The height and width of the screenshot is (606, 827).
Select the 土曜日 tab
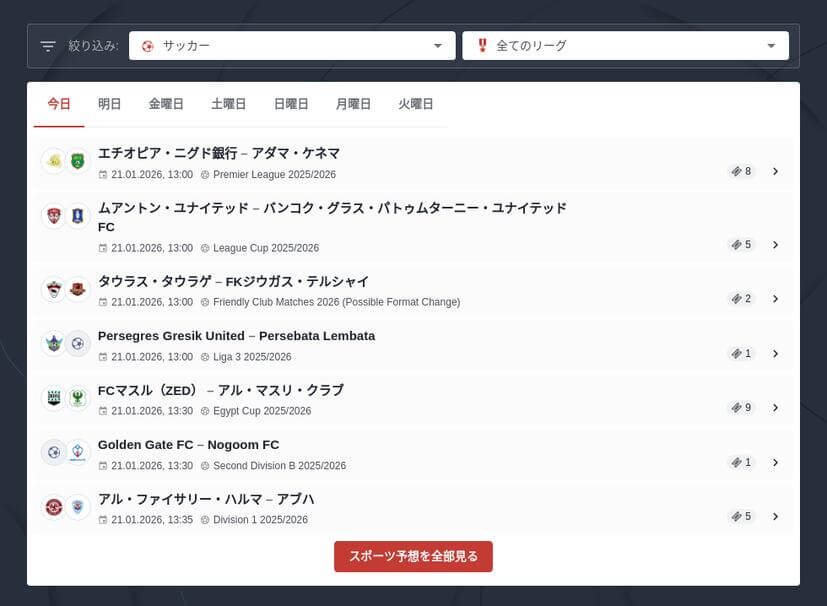(x=229, y=104)
